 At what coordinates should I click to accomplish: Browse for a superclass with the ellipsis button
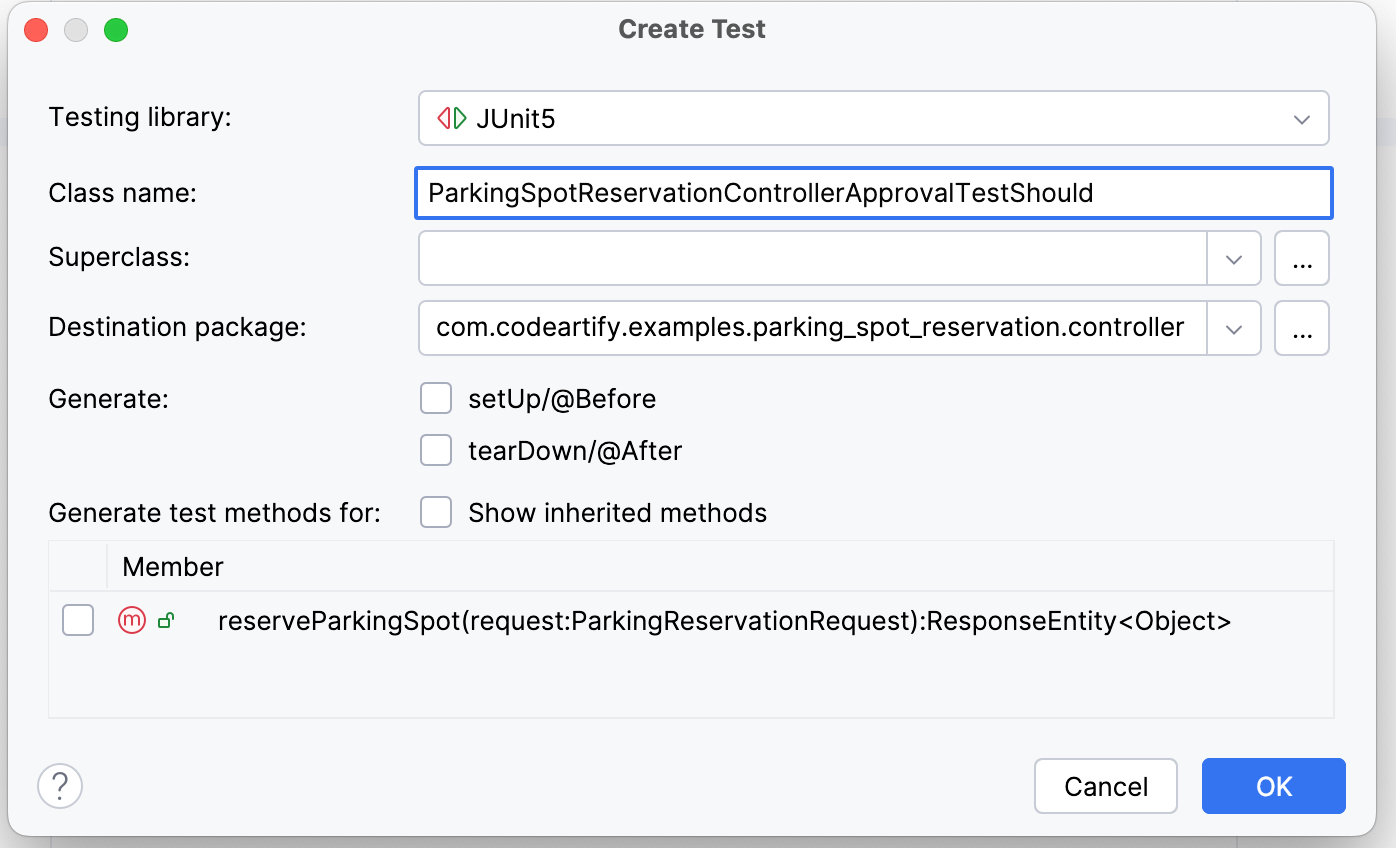[x=1301, y=258]
